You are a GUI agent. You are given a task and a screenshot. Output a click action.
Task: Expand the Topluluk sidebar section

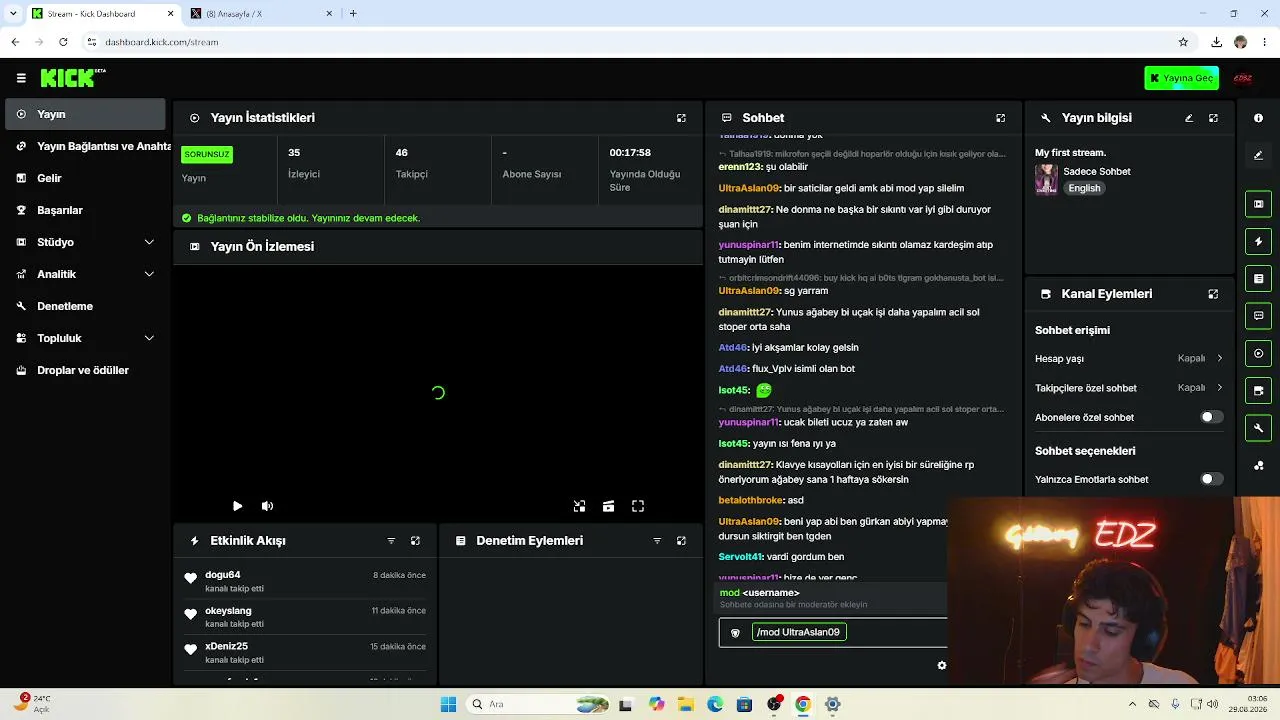[149, 338]
